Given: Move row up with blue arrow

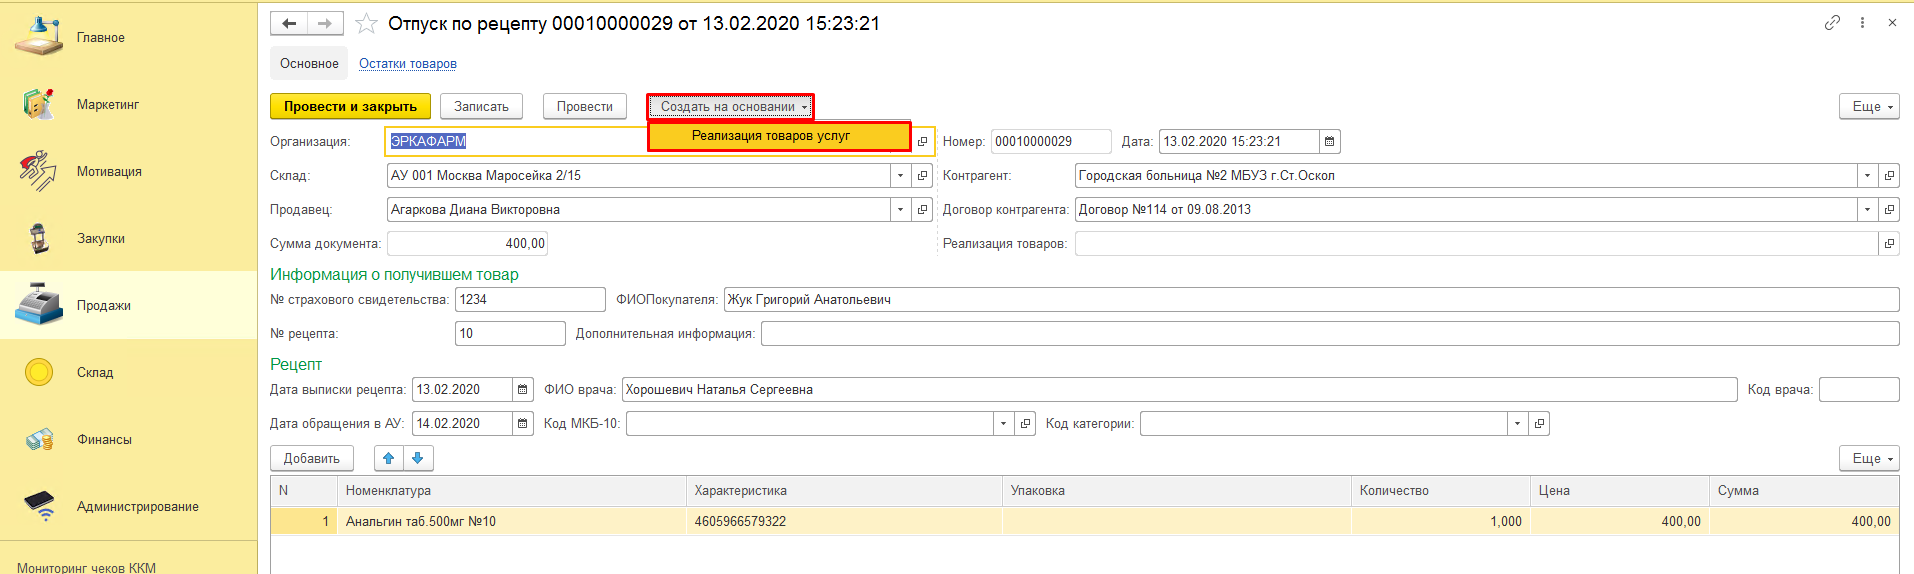Looking at the screenshot, I should (x=389, y=458).
